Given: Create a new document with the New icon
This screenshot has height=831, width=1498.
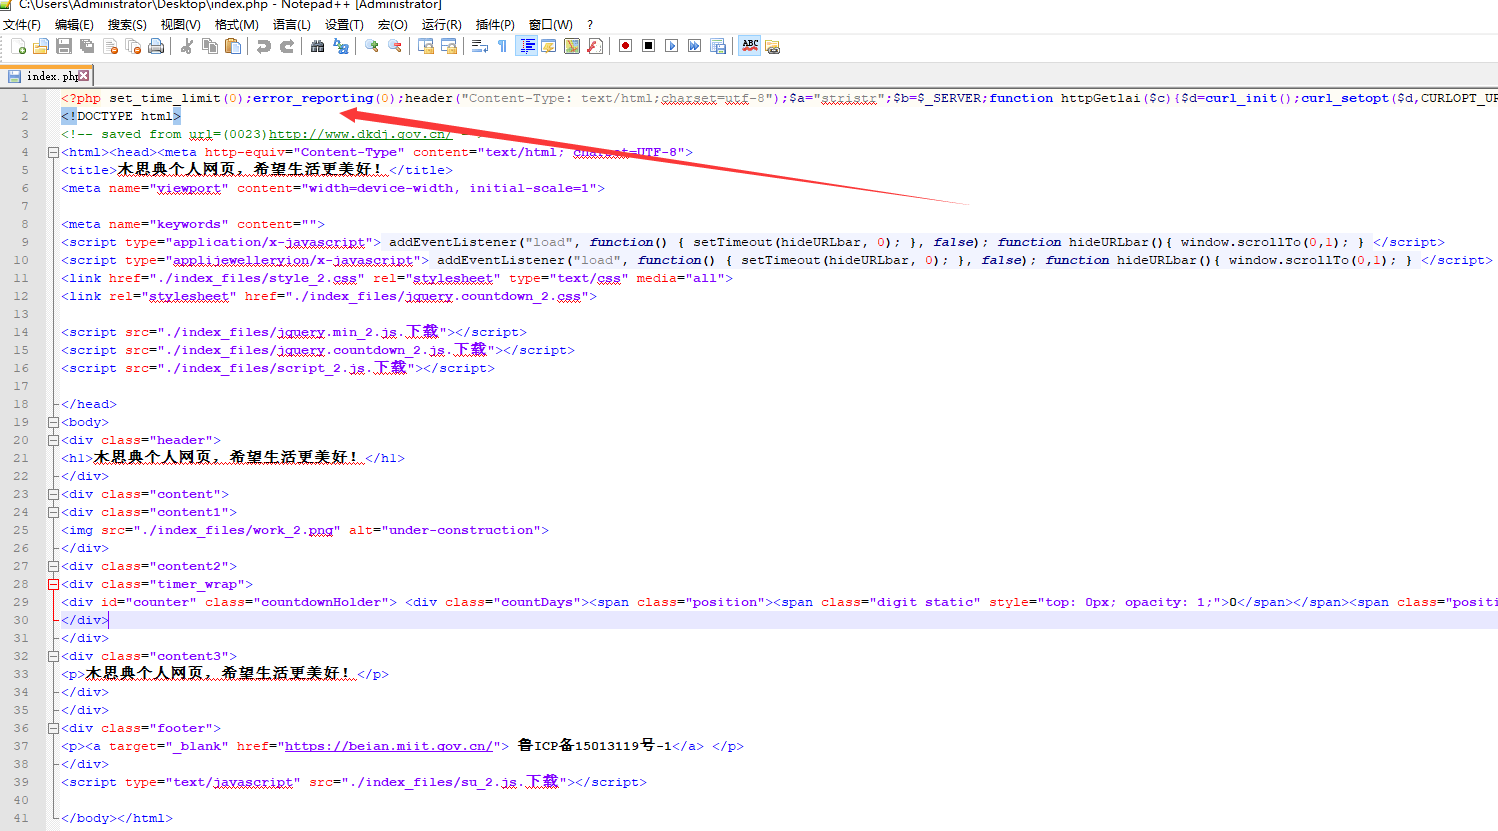Looking at the screenshot, I should coord(18,46).
